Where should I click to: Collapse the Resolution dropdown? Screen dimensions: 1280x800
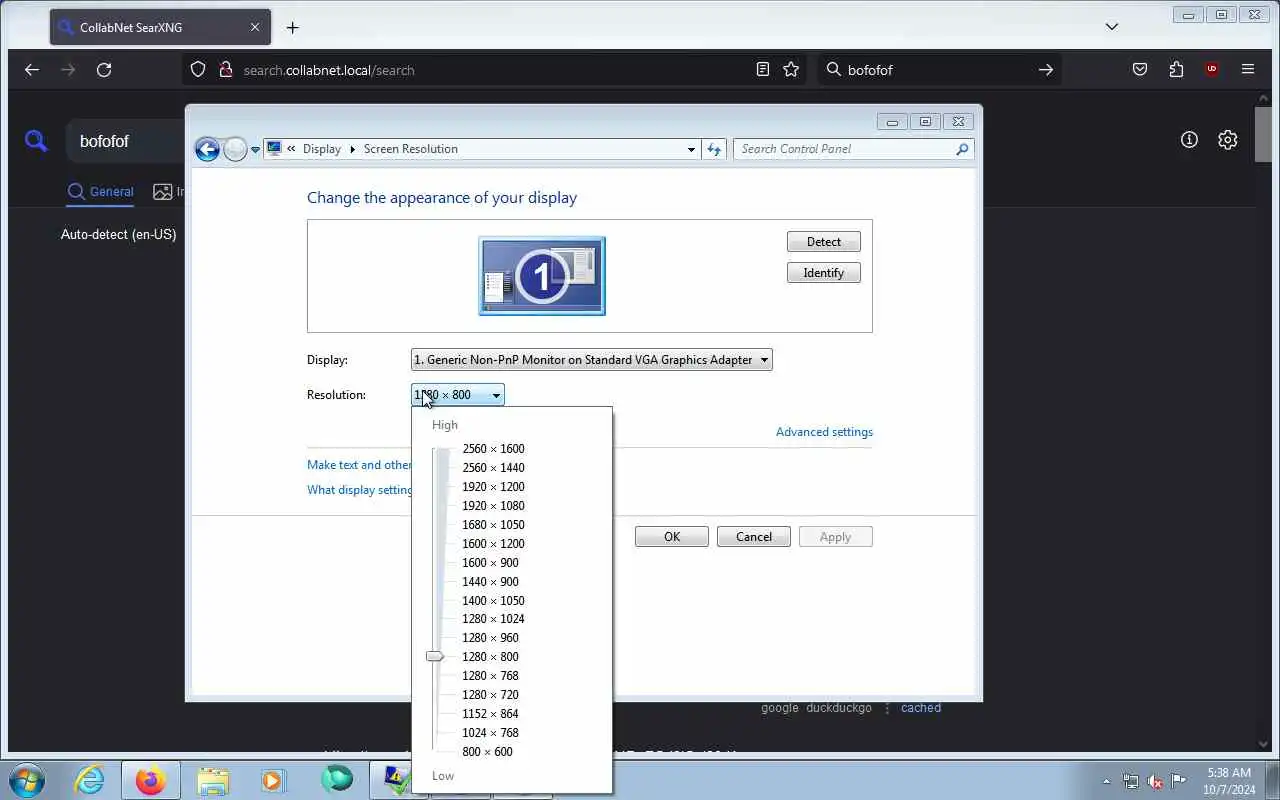click(x=458, y=395)
